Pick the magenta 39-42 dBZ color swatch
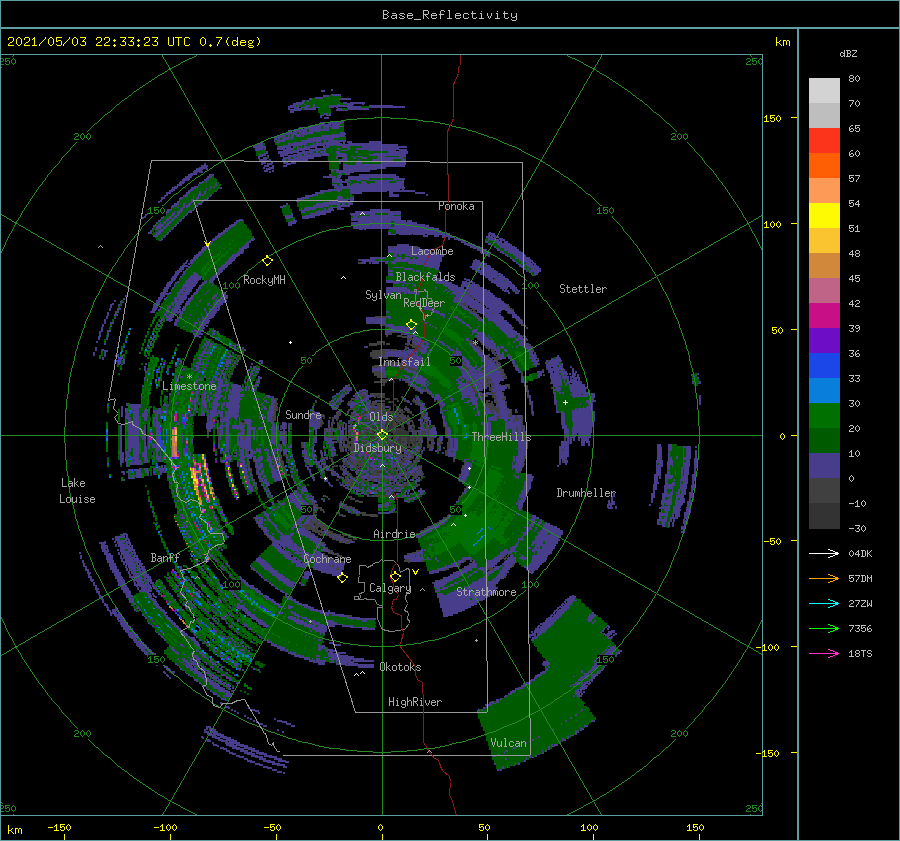900x841 pixels. tap(824, 316)
